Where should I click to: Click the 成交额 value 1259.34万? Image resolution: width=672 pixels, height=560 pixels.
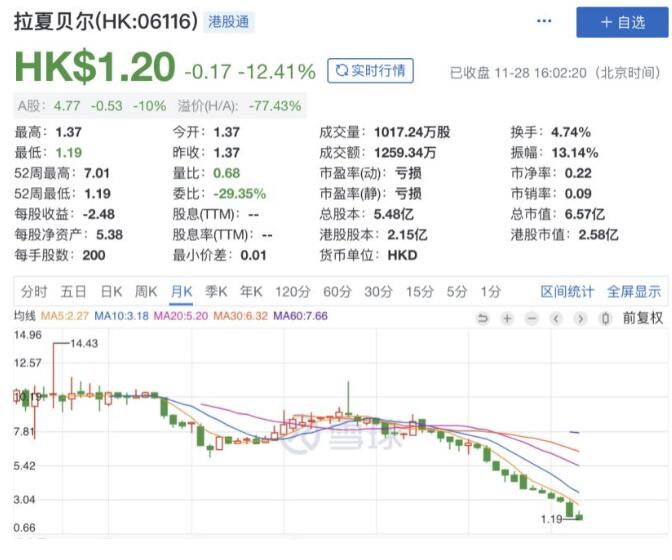coord(405,153)
